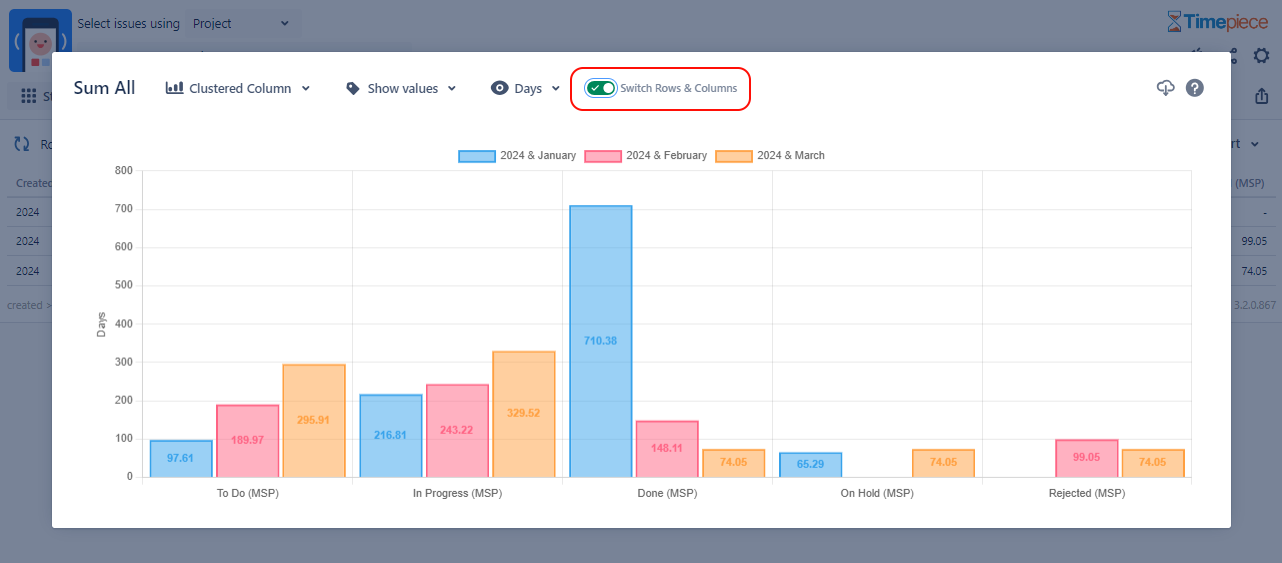This screenshot has width=1282, height=563.
Task: Click the export share icon
Action: [x=1261, y=96]
